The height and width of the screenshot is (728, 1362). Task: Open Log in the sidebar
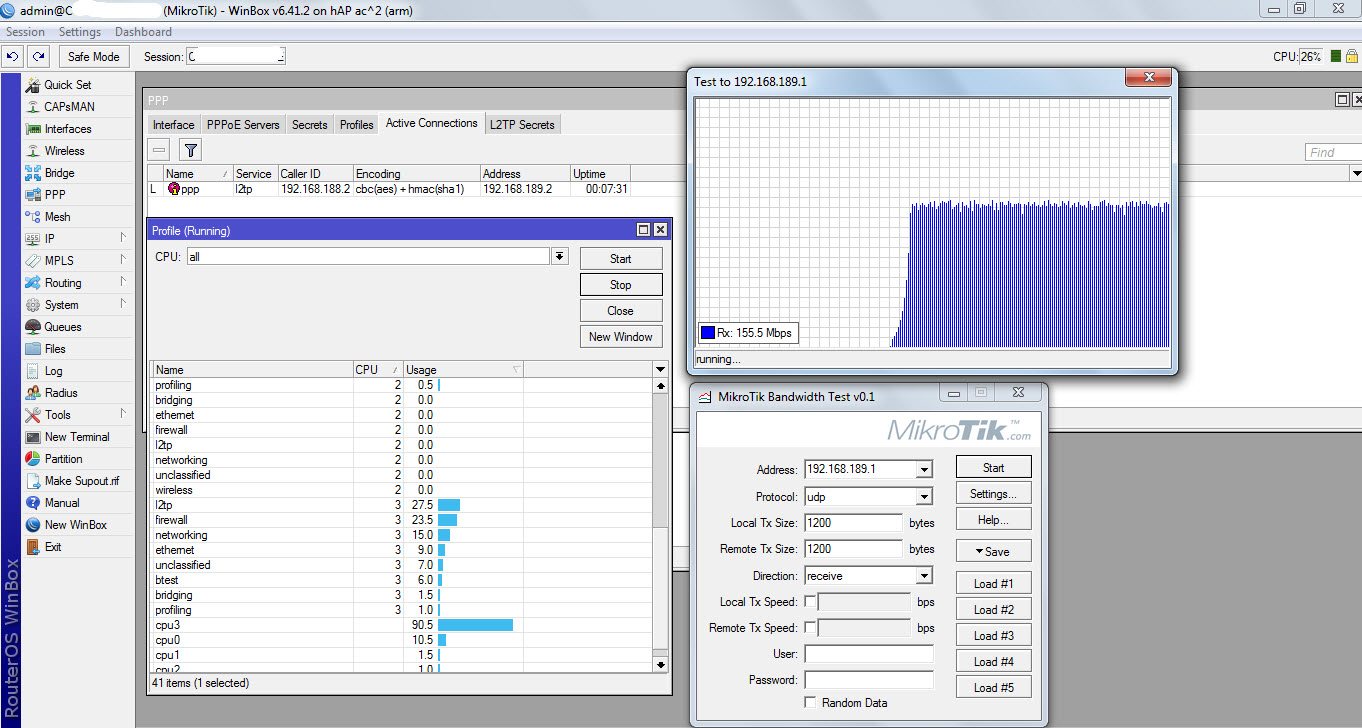tap(54, 371)
